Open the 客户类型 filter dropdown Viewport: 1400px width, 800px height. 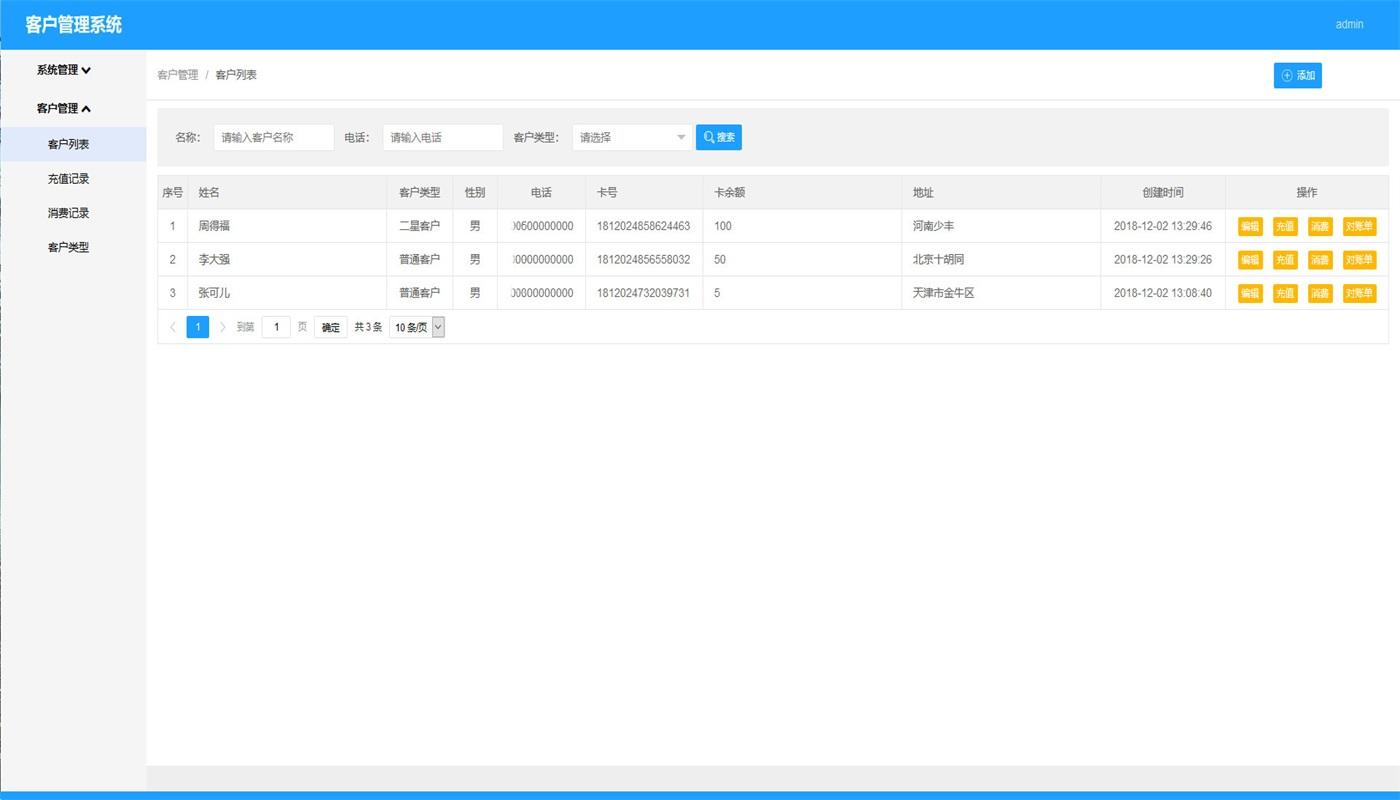coord(632,138)
